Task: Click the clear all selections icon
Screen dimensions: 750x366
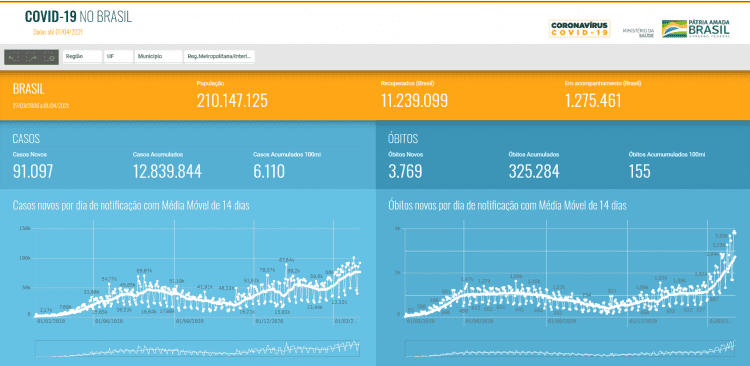Action: pos(49,57)
